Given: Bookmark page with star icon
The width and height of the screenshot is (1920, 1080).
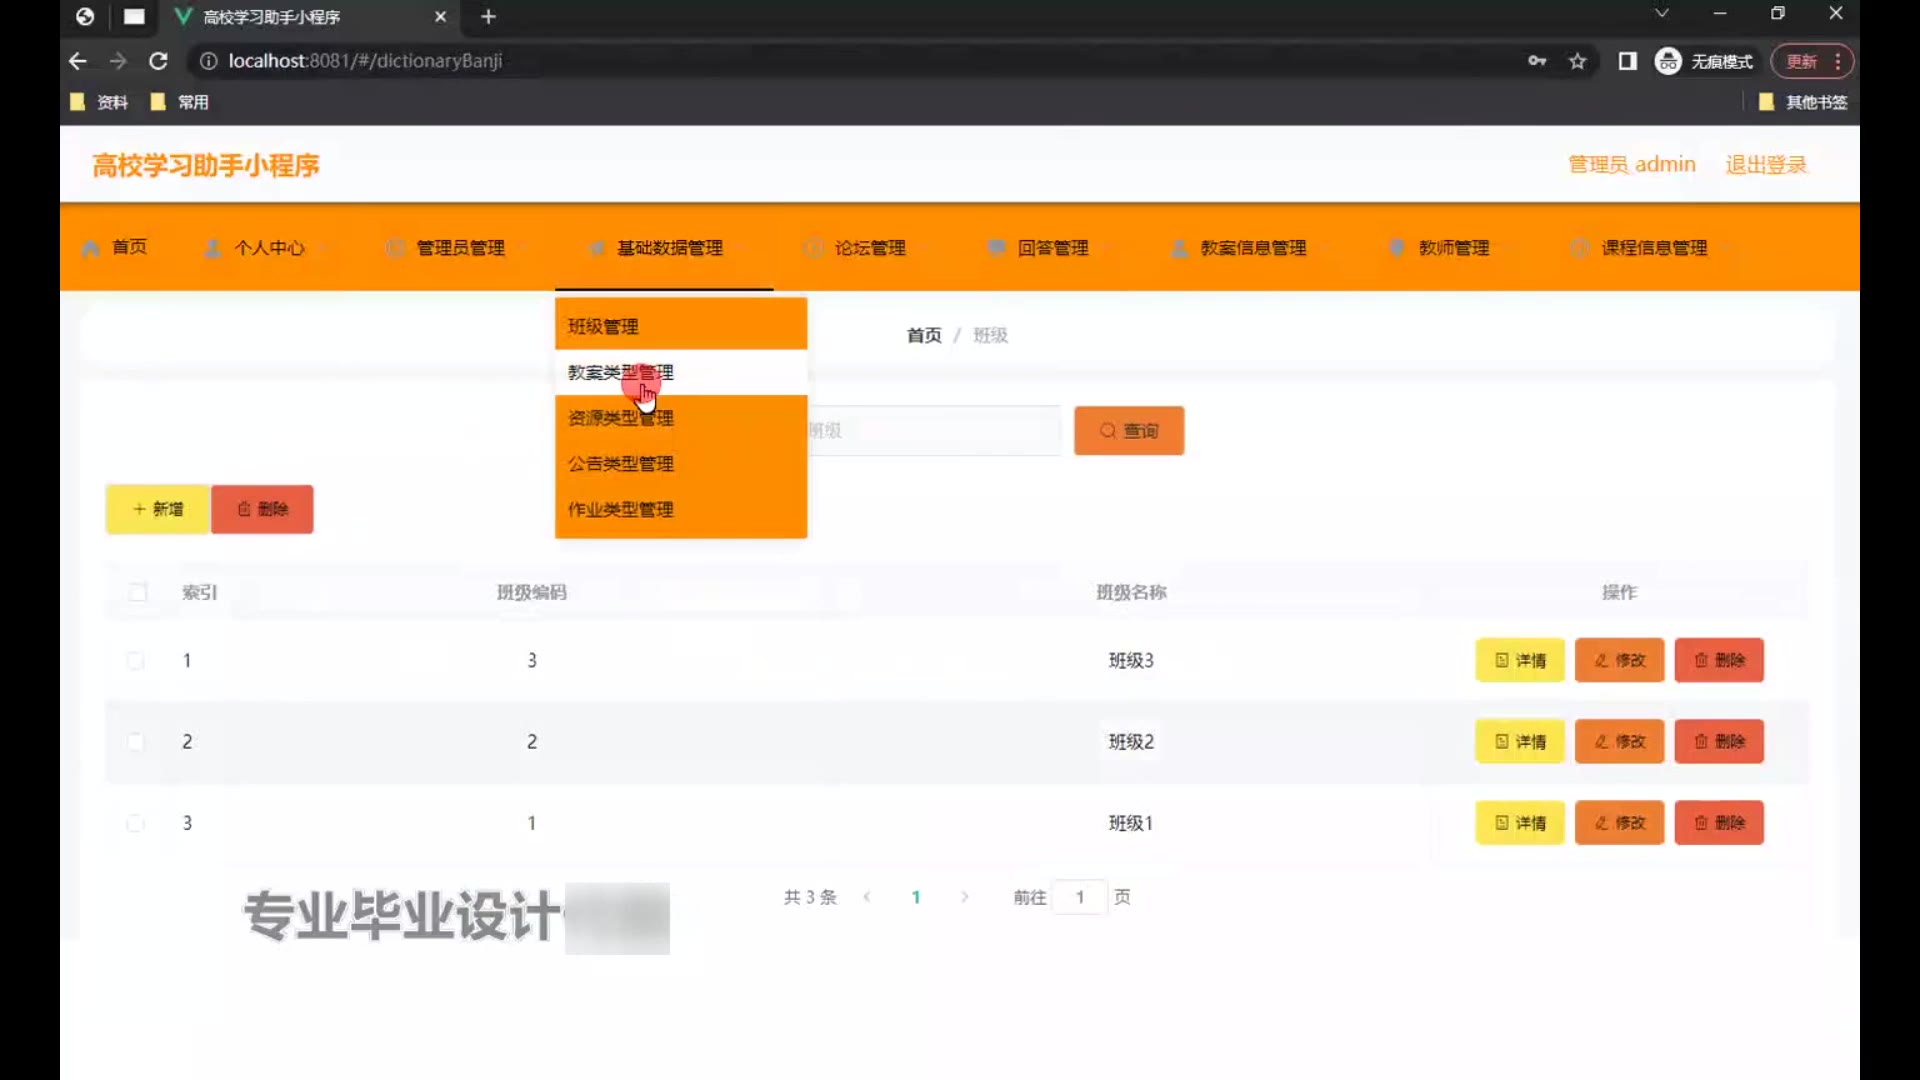Looking at the screenshot, I should tap(1577, 61).
